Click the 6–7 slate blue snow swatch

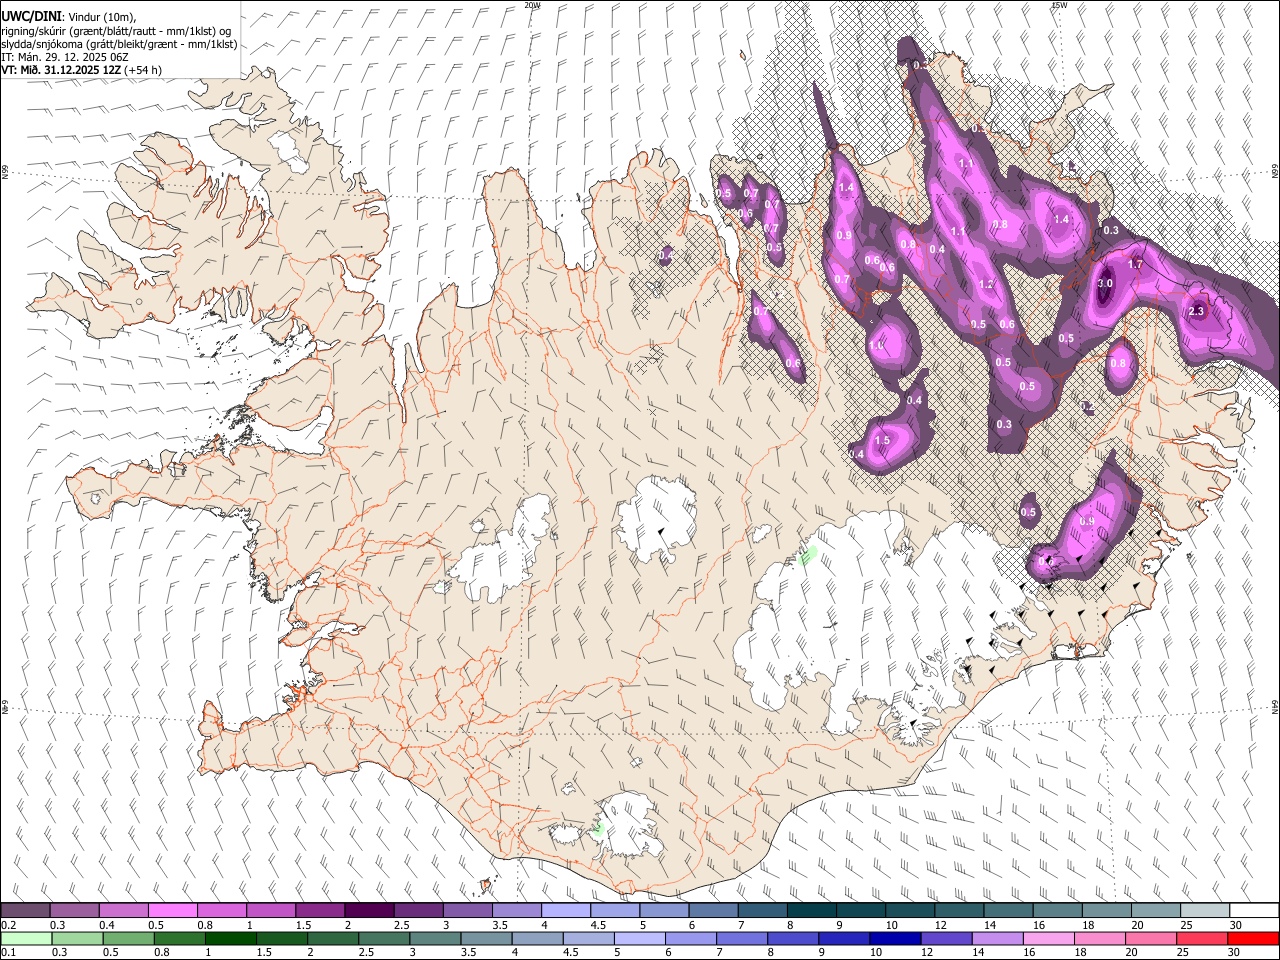tap(714, 911)
